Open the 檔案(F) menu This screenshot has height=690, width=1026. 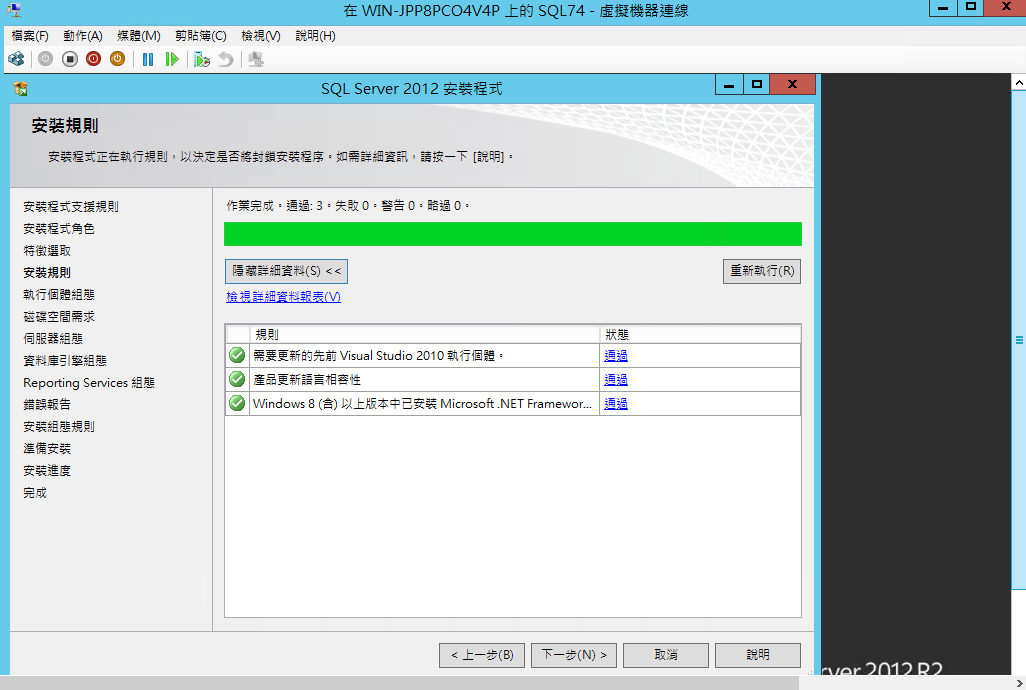coord(29,36)
